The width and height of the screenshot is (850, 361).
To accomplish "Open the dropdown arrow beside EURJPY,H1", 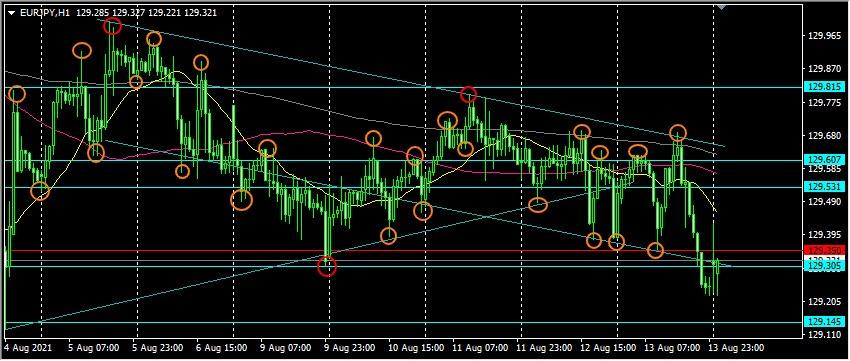I will click(12, 13).
